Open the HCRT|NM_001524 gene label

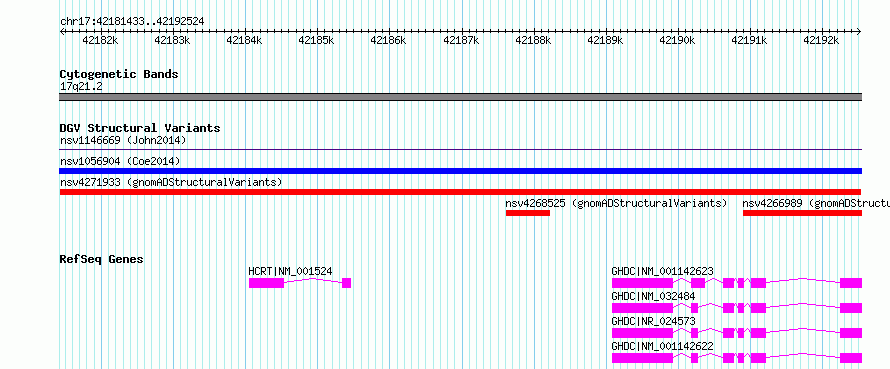click(x=291, y=271)
